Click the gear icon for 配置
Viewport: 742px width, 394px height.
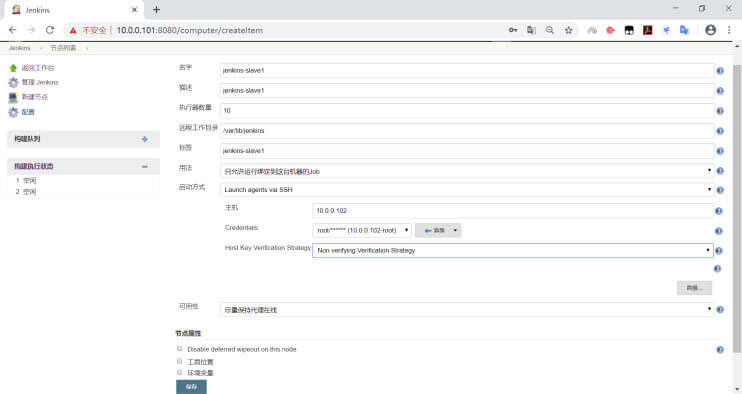point(13,112)
